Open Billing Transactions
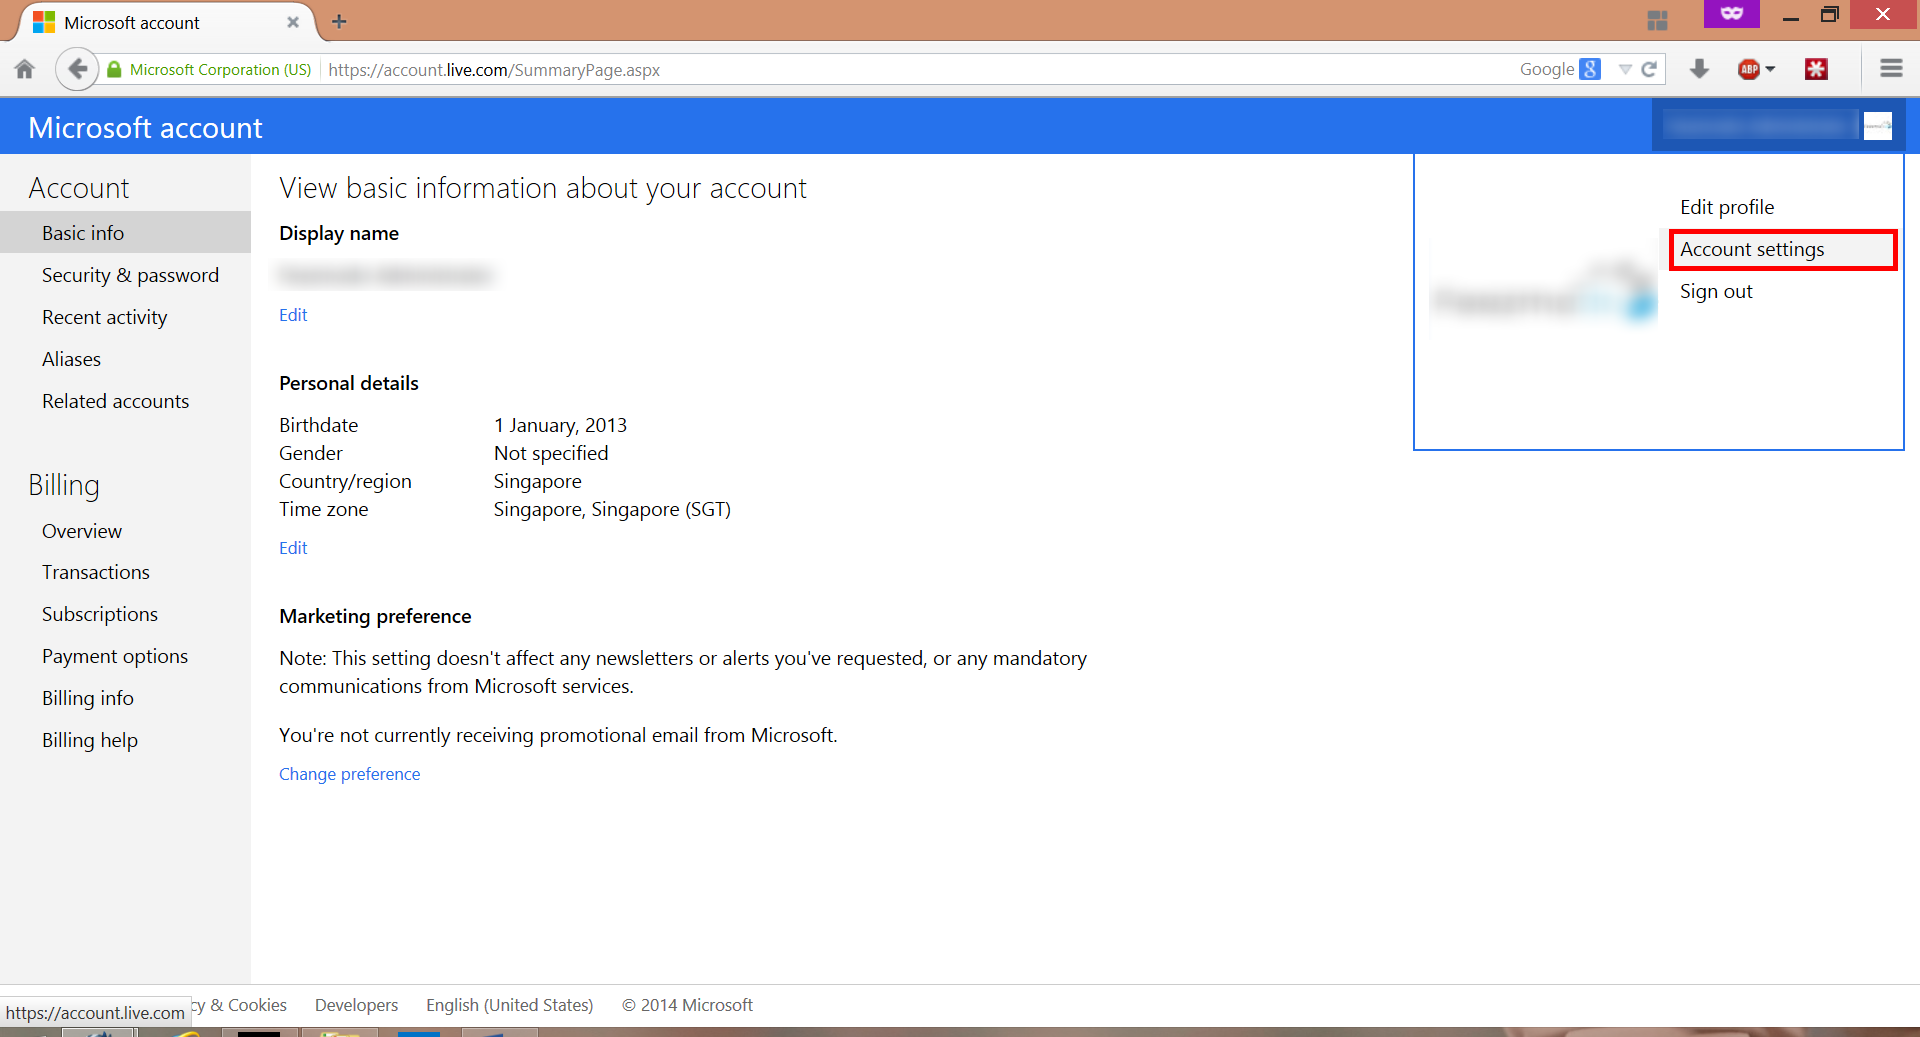The image size is (1920, 1037). (x=96, y=572)
